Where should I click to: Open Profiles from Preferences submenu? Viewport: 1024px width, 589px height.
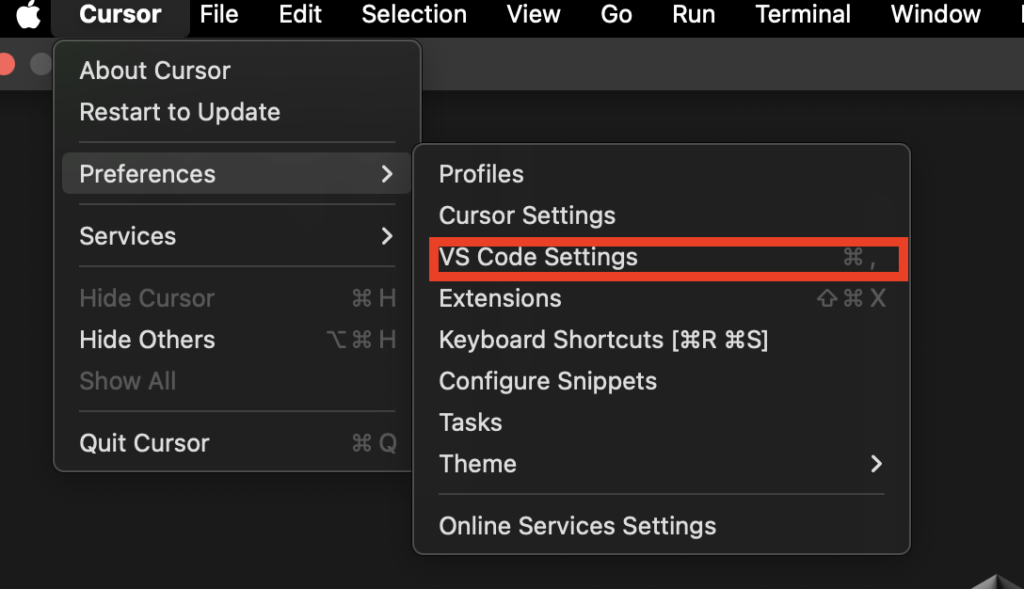481,174
